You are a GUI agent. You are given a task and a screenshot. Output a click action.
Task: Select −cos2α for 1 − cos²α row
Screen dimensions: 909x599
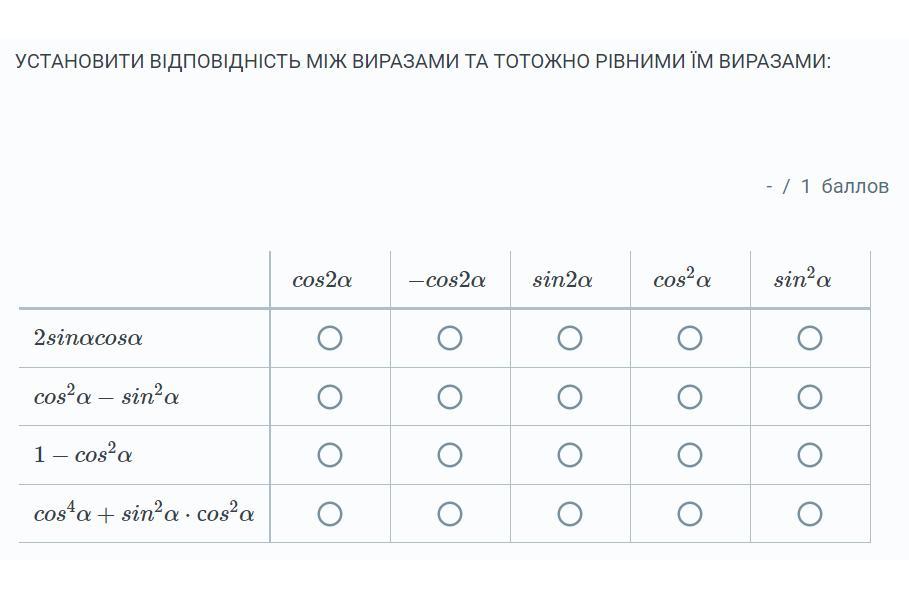450,455
